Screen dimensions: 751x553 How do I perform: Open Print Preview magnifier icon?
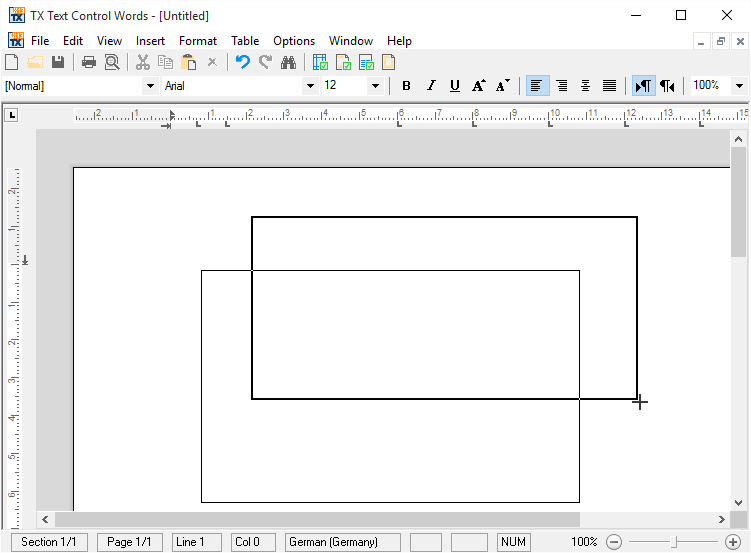click(112, 62)
